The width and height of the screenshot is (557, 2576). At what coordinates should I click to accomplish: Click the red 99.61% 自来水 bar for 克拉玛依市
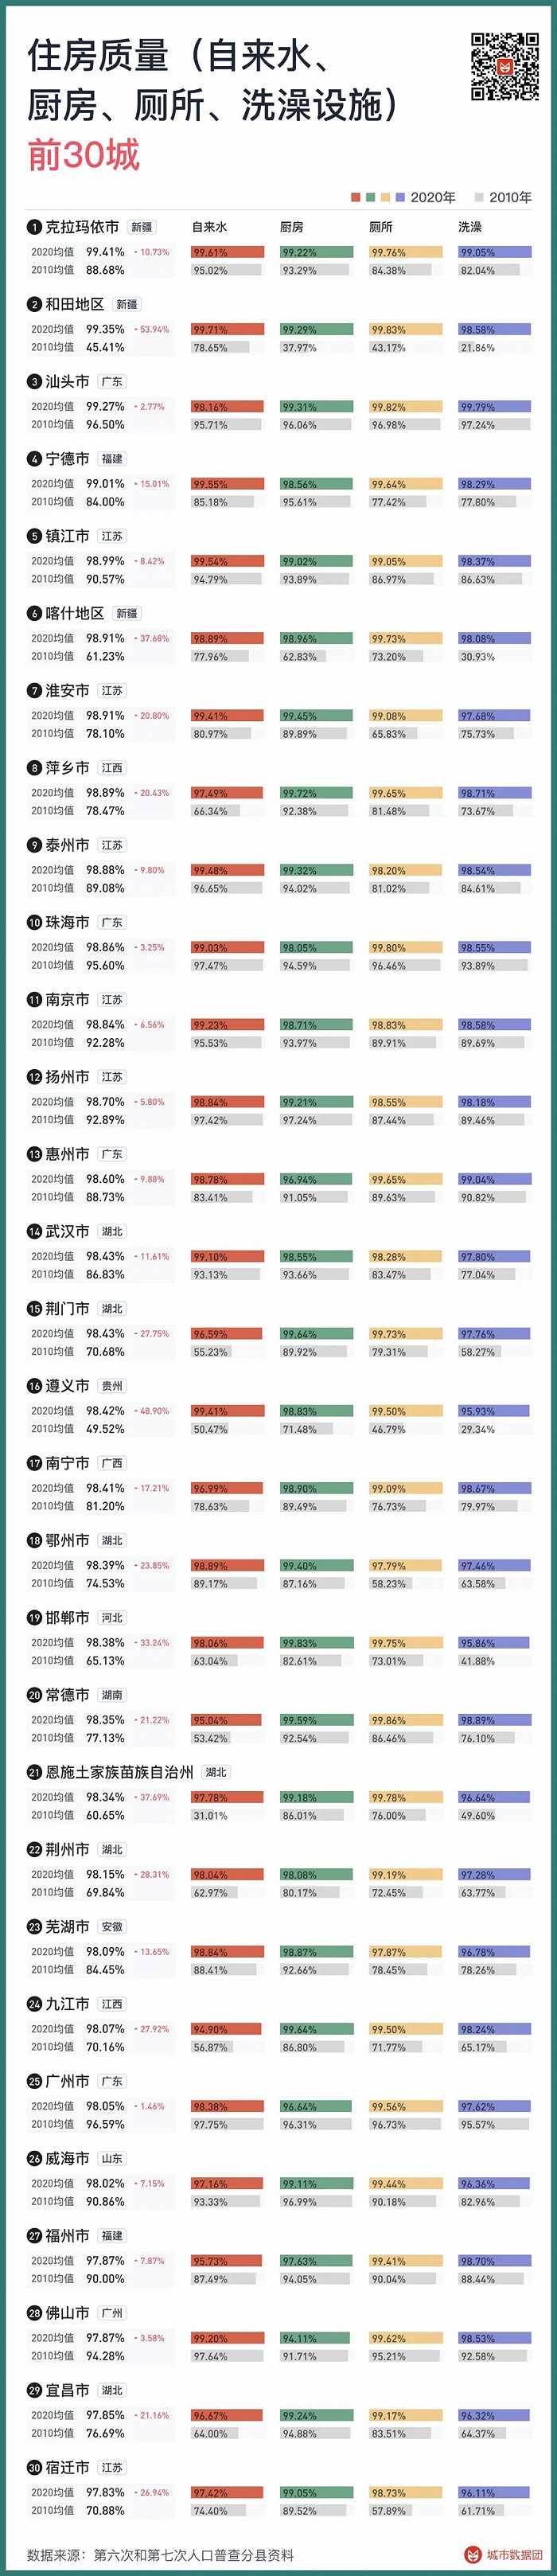tap(227, 253)
